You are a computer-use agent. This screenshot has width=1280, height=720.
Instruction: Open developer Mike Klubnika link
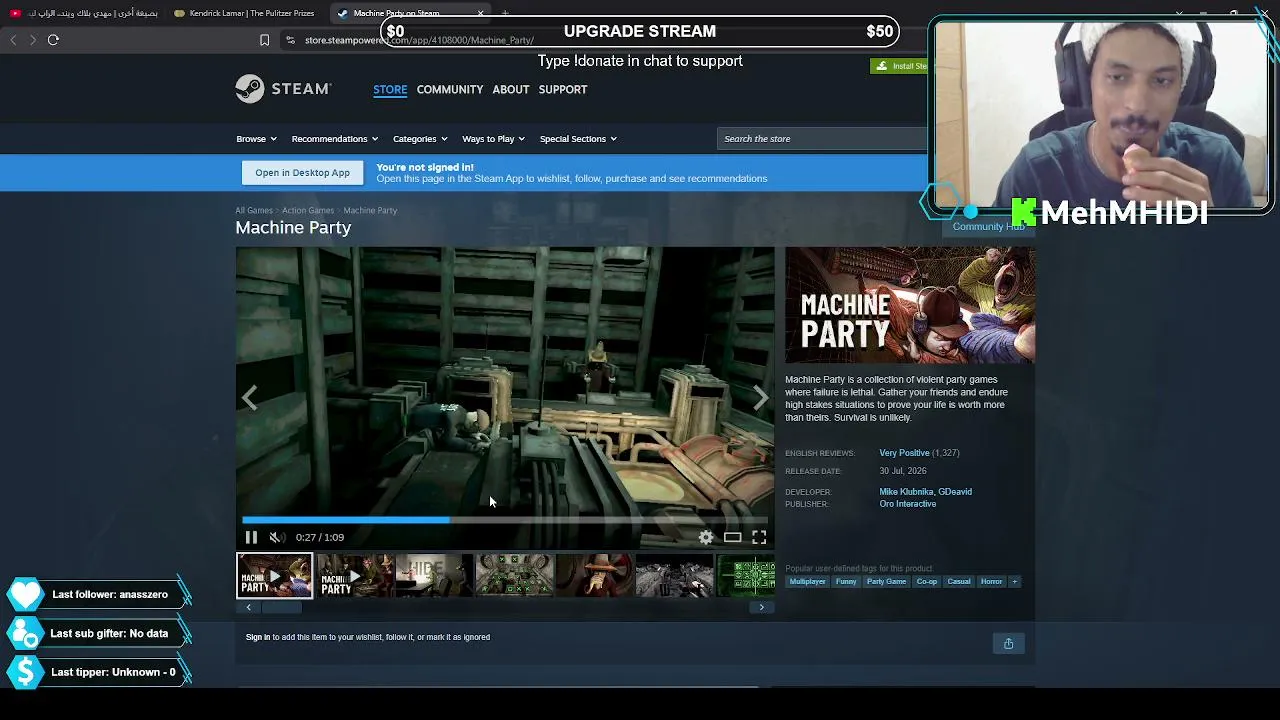point(906,492)
